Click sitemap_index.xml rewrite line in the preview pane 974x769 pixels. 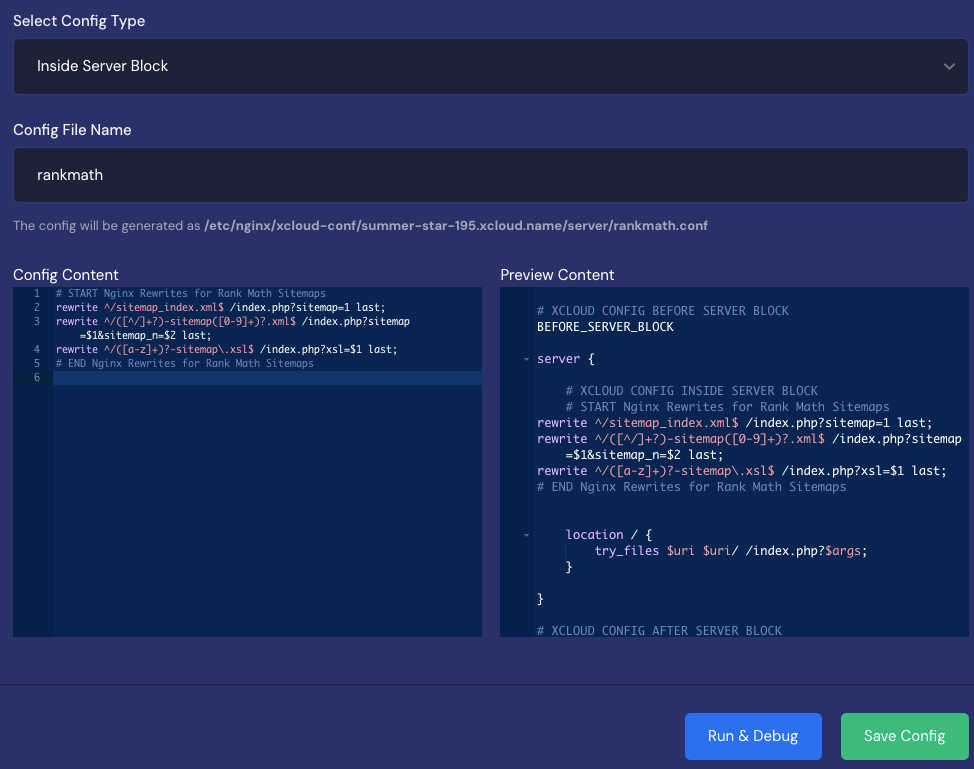735,423
